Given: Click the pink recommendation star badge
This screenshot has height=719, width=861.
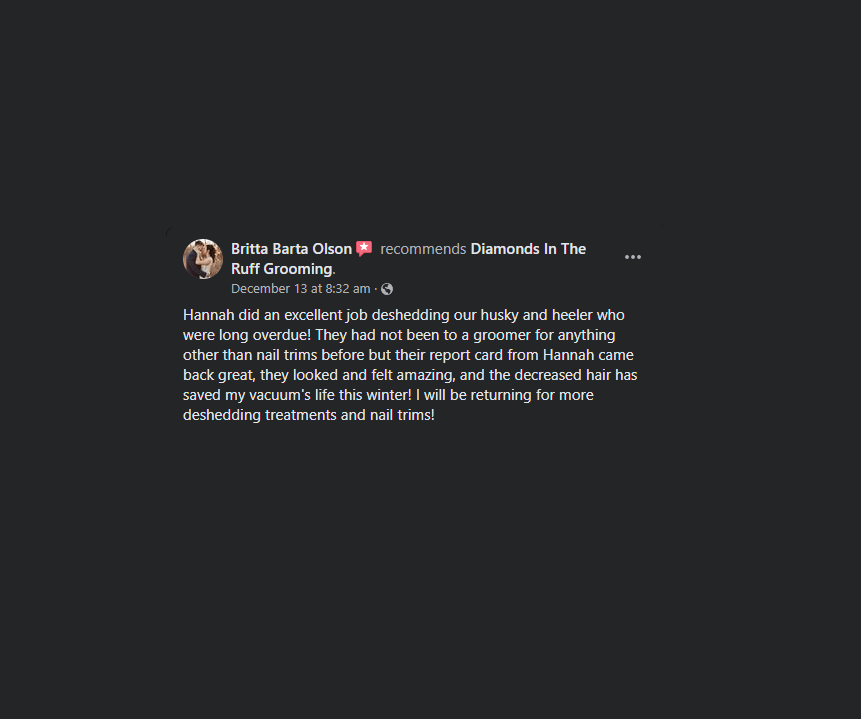Looking at the screenshot, I should tap(364, 249).
